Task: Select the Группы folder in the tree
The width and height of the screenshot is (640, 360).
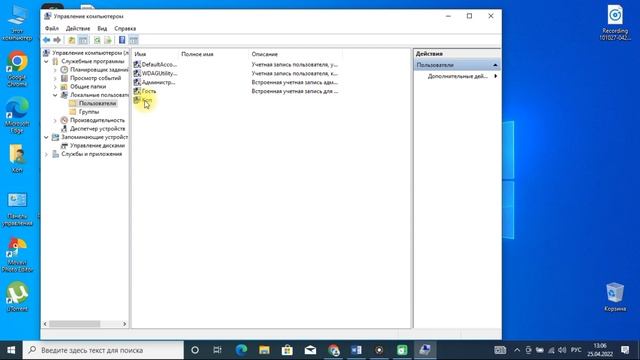Action: [x=89, y=112]
